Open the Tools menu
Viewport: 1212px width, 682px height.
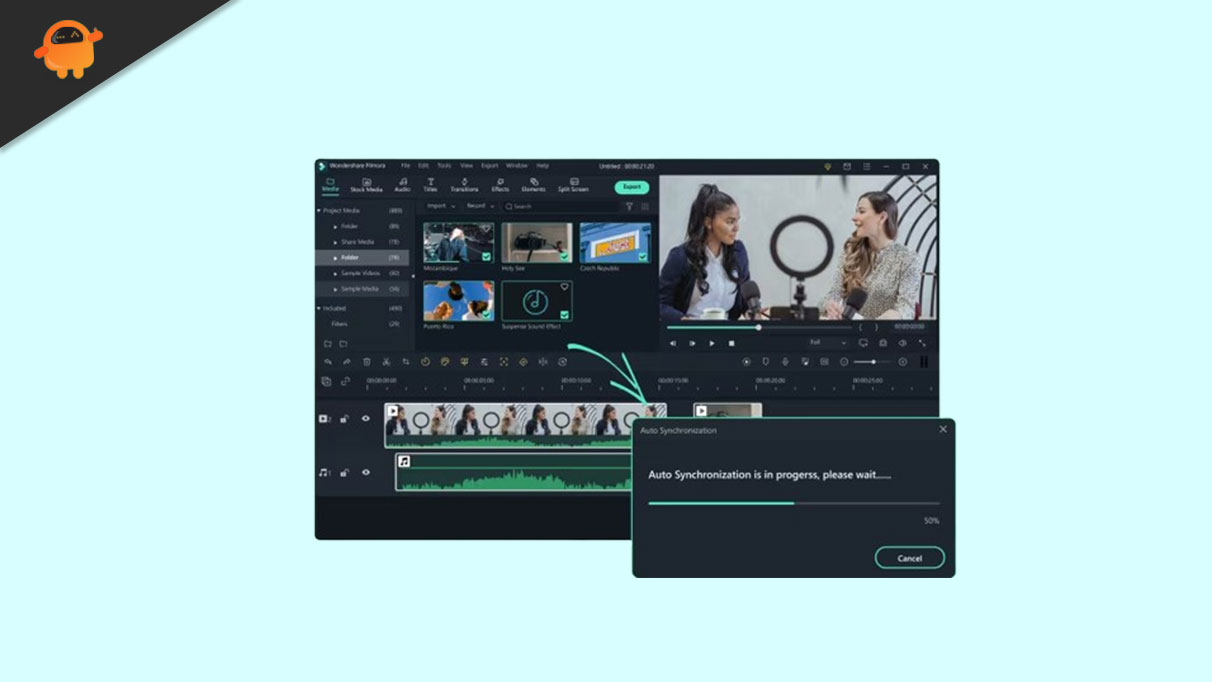[x=444, y=165]
